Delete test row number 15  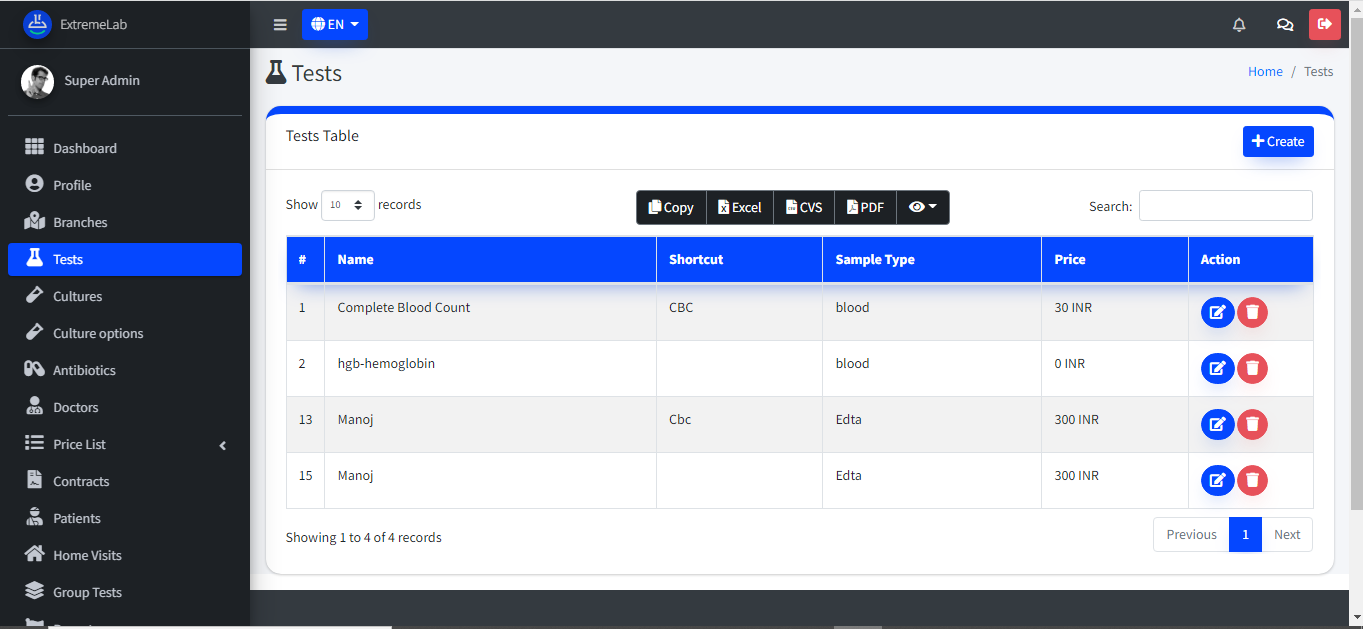(x=1252, y=481)
